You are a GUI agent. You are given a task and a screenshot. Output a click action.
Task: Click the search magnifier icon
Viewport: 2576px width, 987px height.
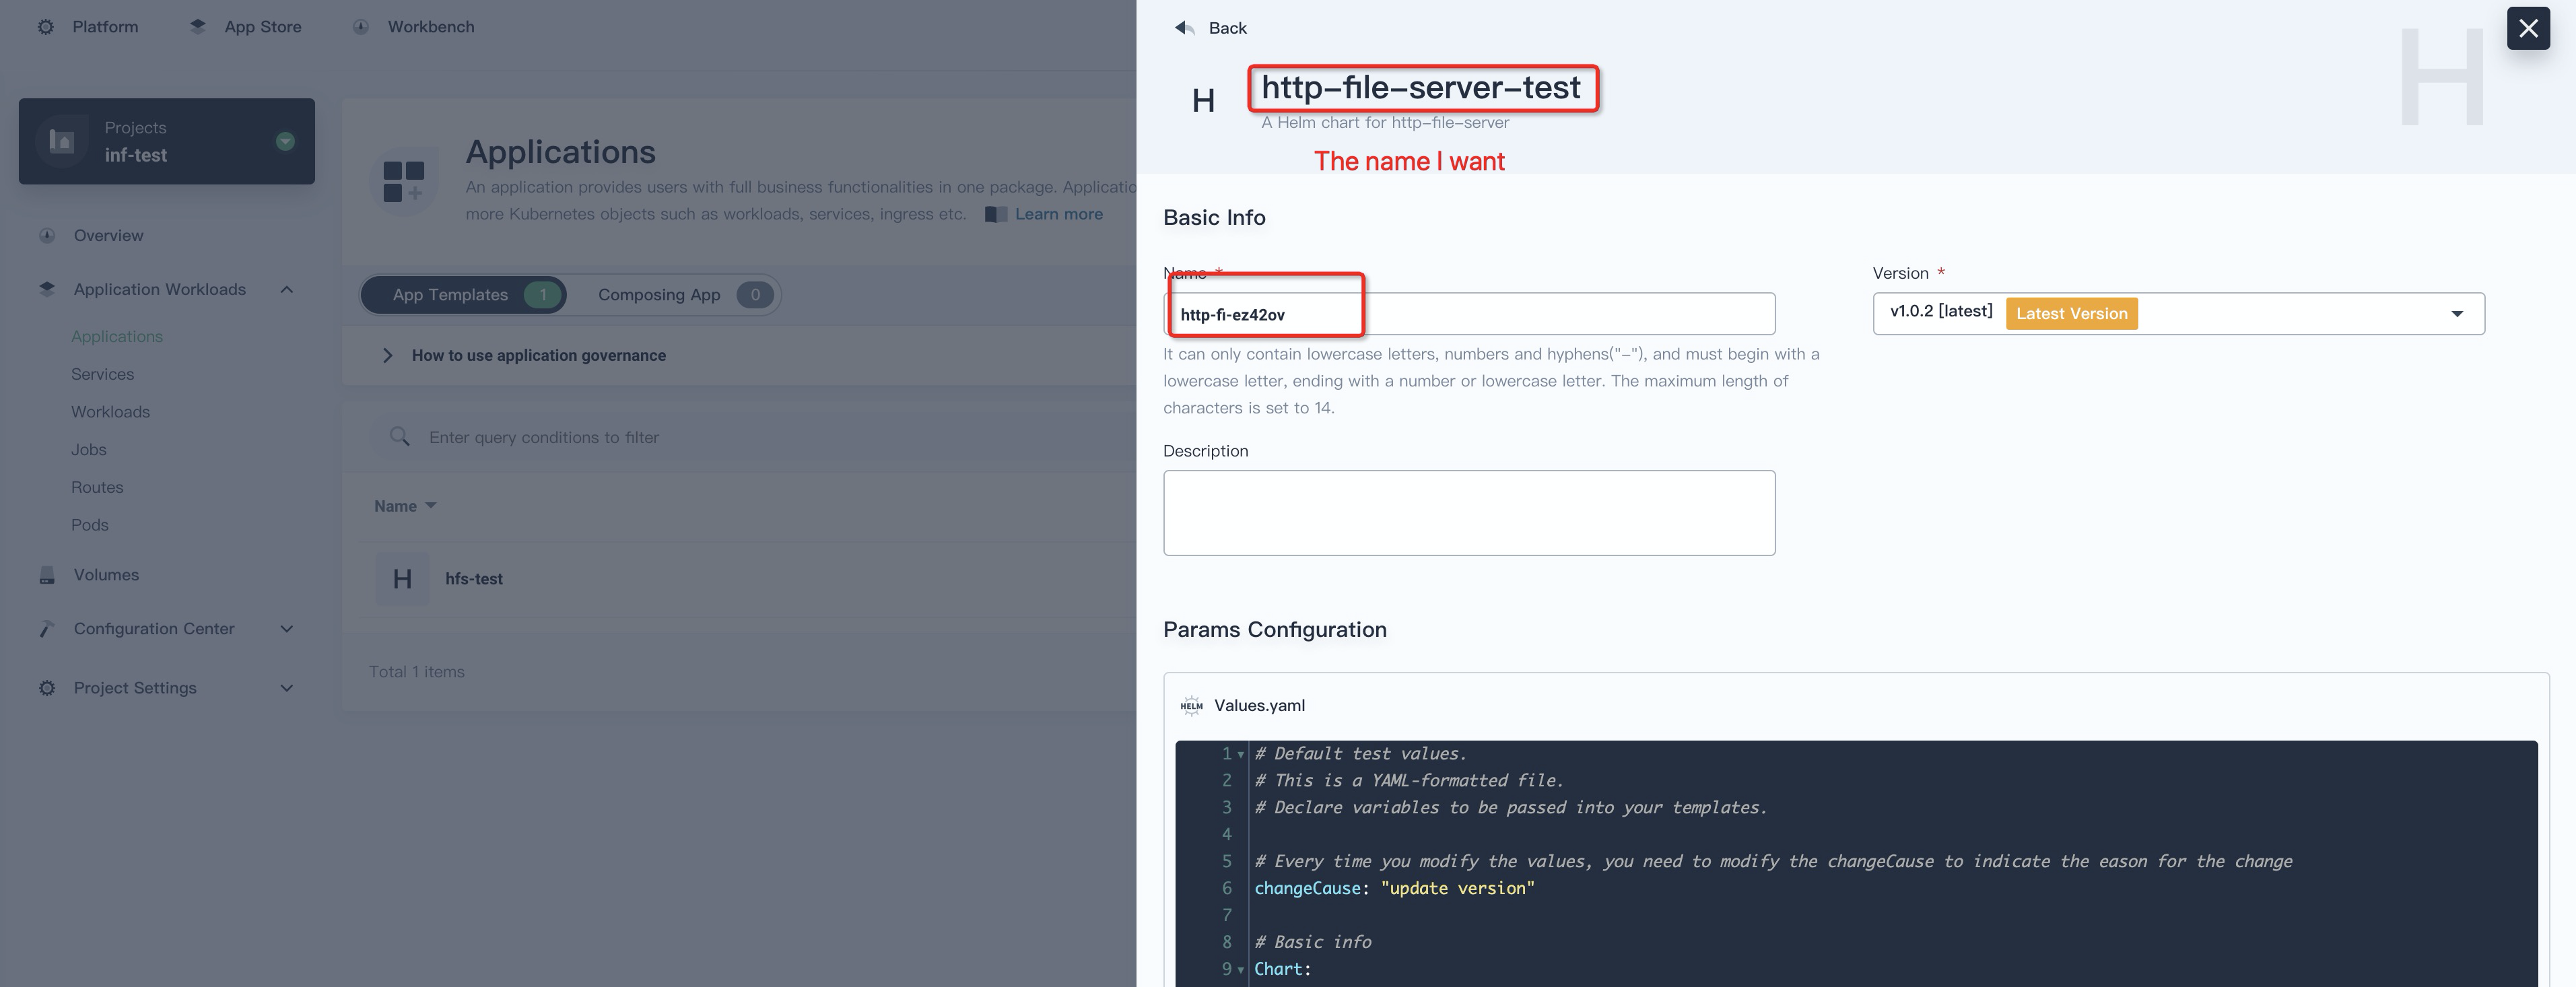[399, 437]
